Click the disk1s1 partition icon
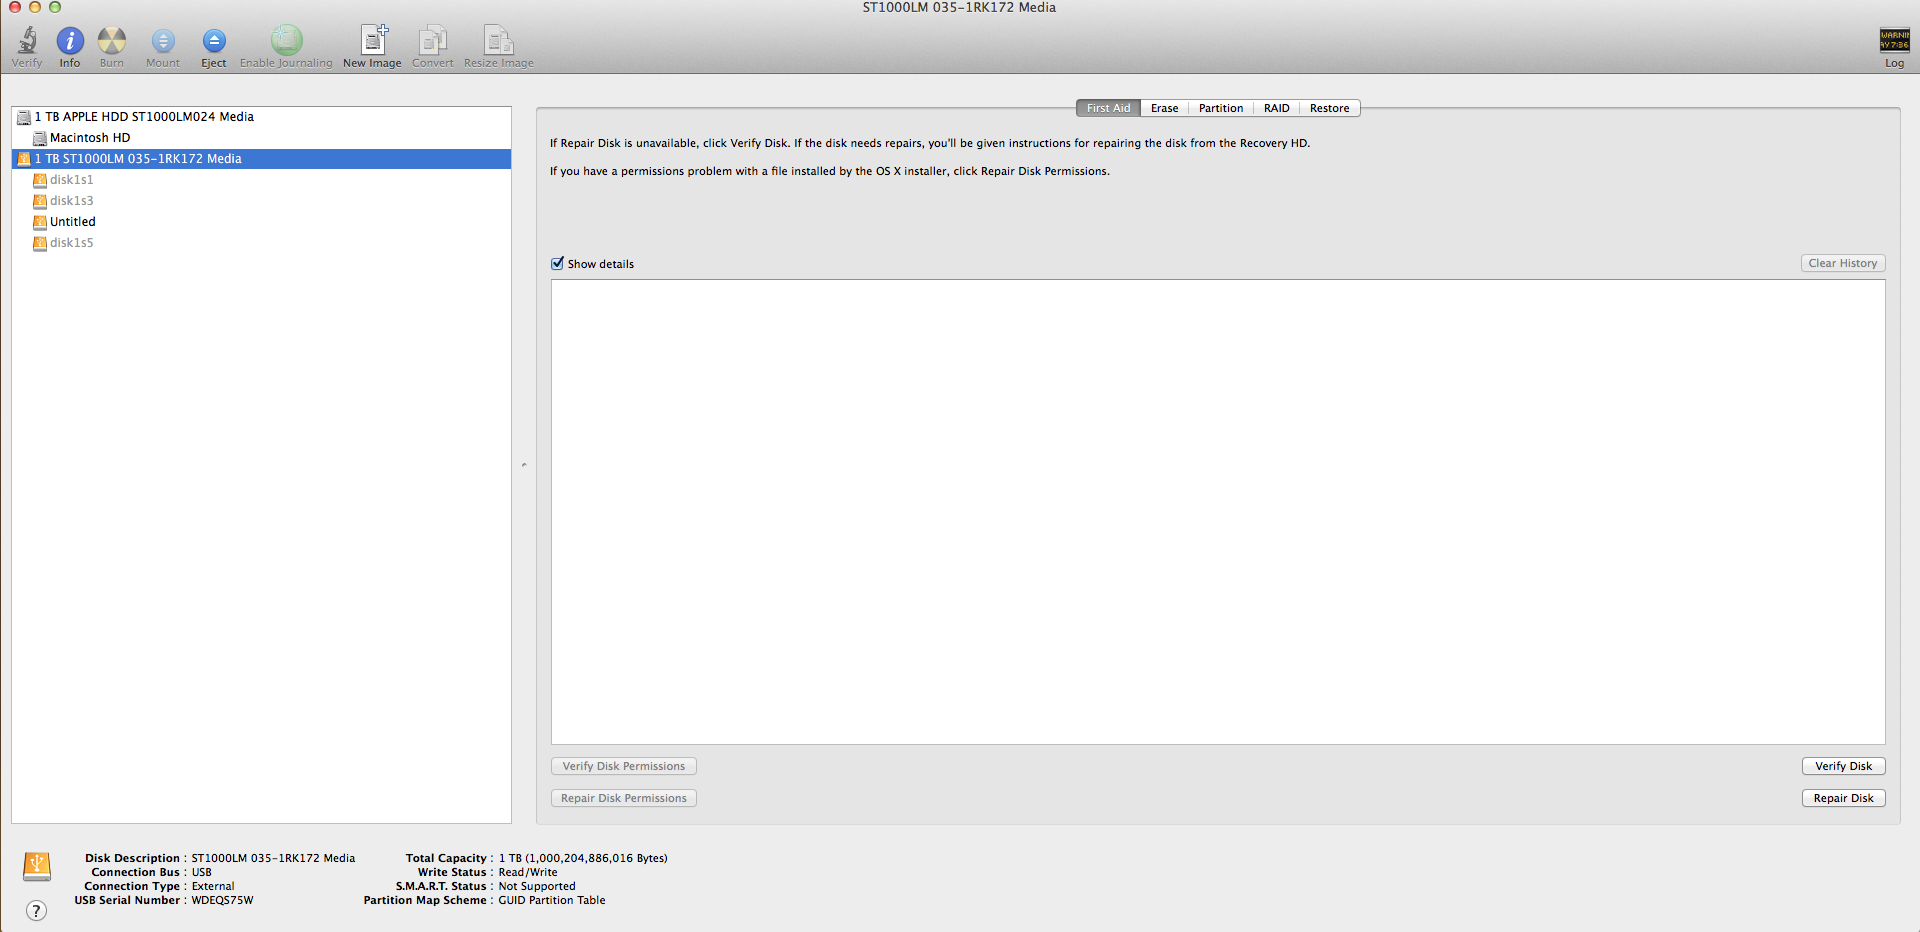Image resolution: width=1920 pixels, height=932 pixels. pos(40,180)
